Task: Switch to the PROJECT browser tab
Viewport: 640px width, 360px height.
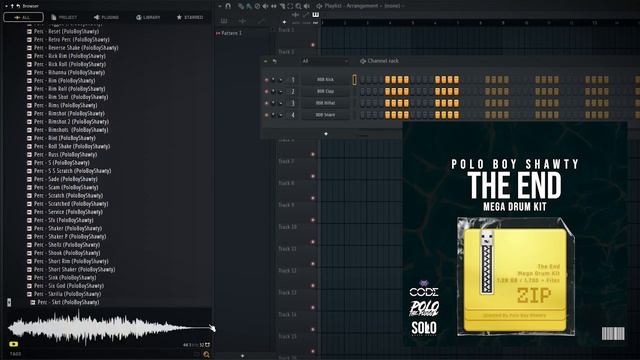Action: 64,17
